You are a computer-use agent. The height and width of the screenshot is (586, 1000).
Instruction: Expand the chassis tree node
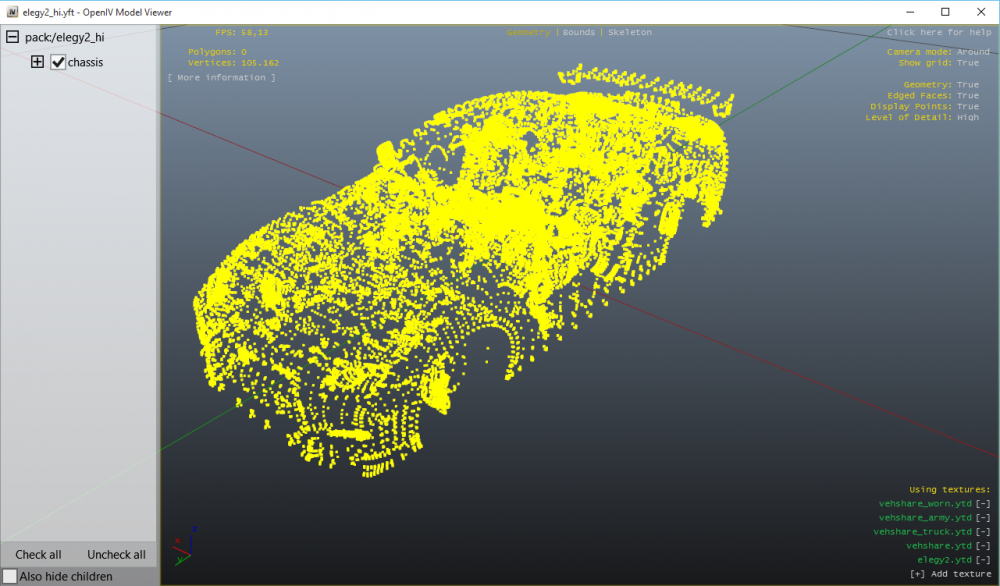(x=38, y=62)
